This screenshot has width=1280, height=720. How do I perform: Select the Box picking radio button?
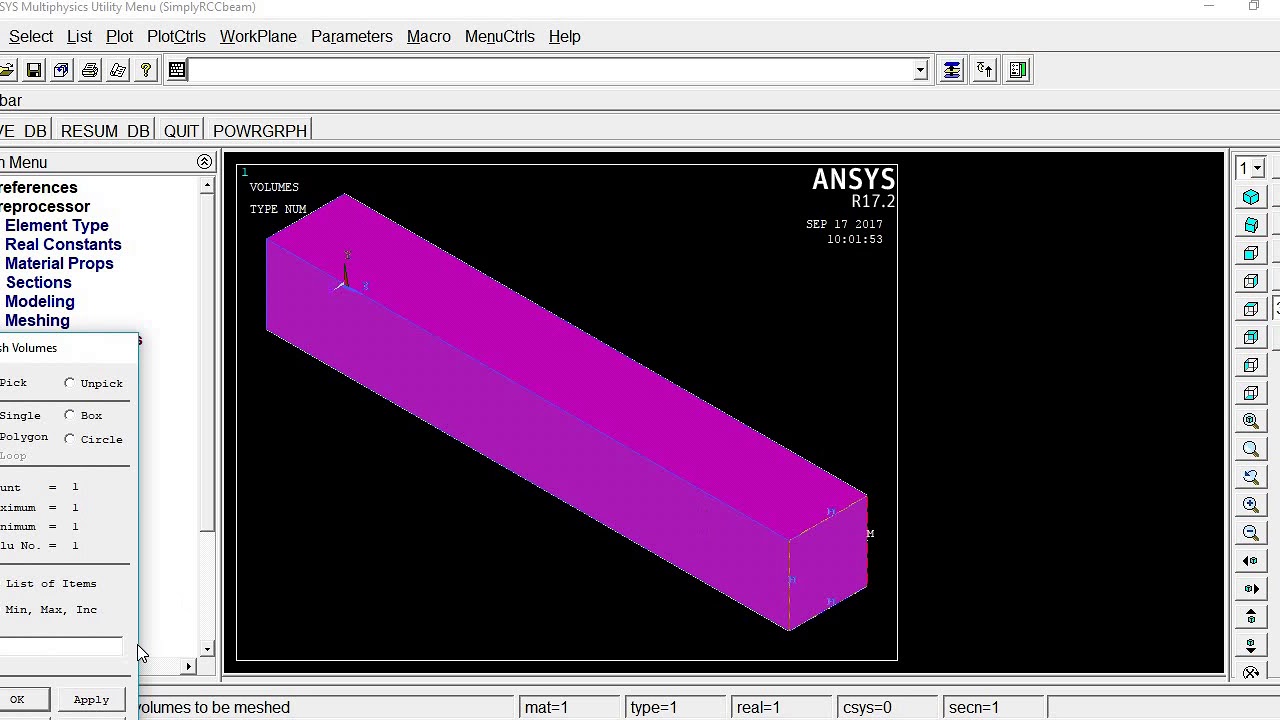pos(69,415)
